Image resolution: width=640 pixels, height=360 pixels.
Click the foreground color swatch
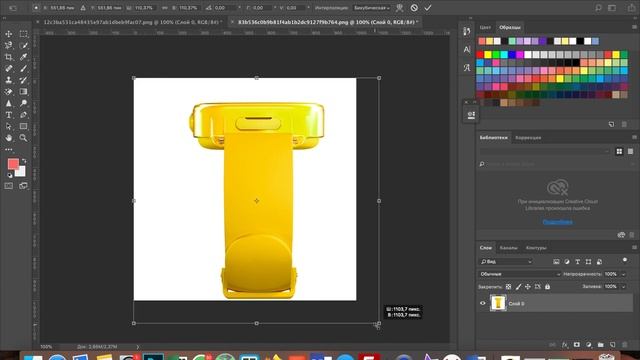pos(13,164)
